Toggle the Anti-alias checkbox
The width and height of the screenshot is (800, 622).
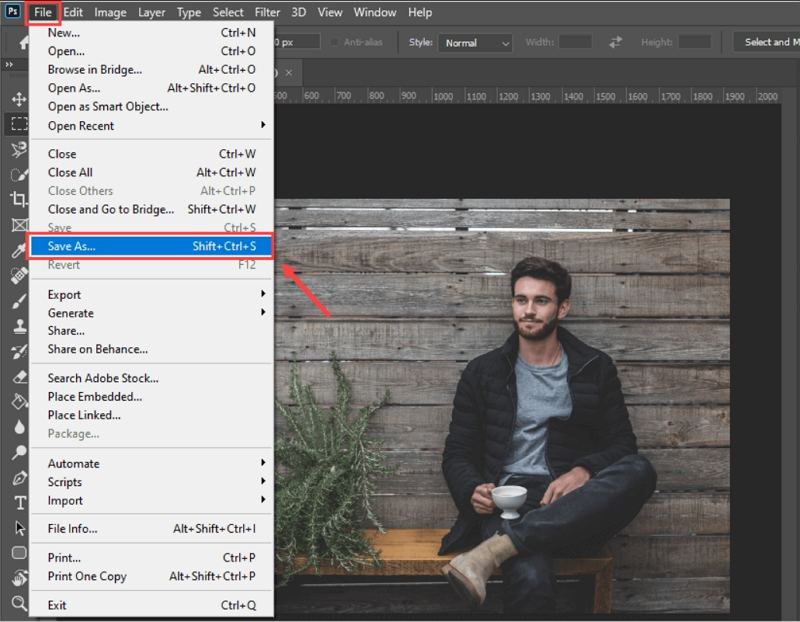pos(334,42)
